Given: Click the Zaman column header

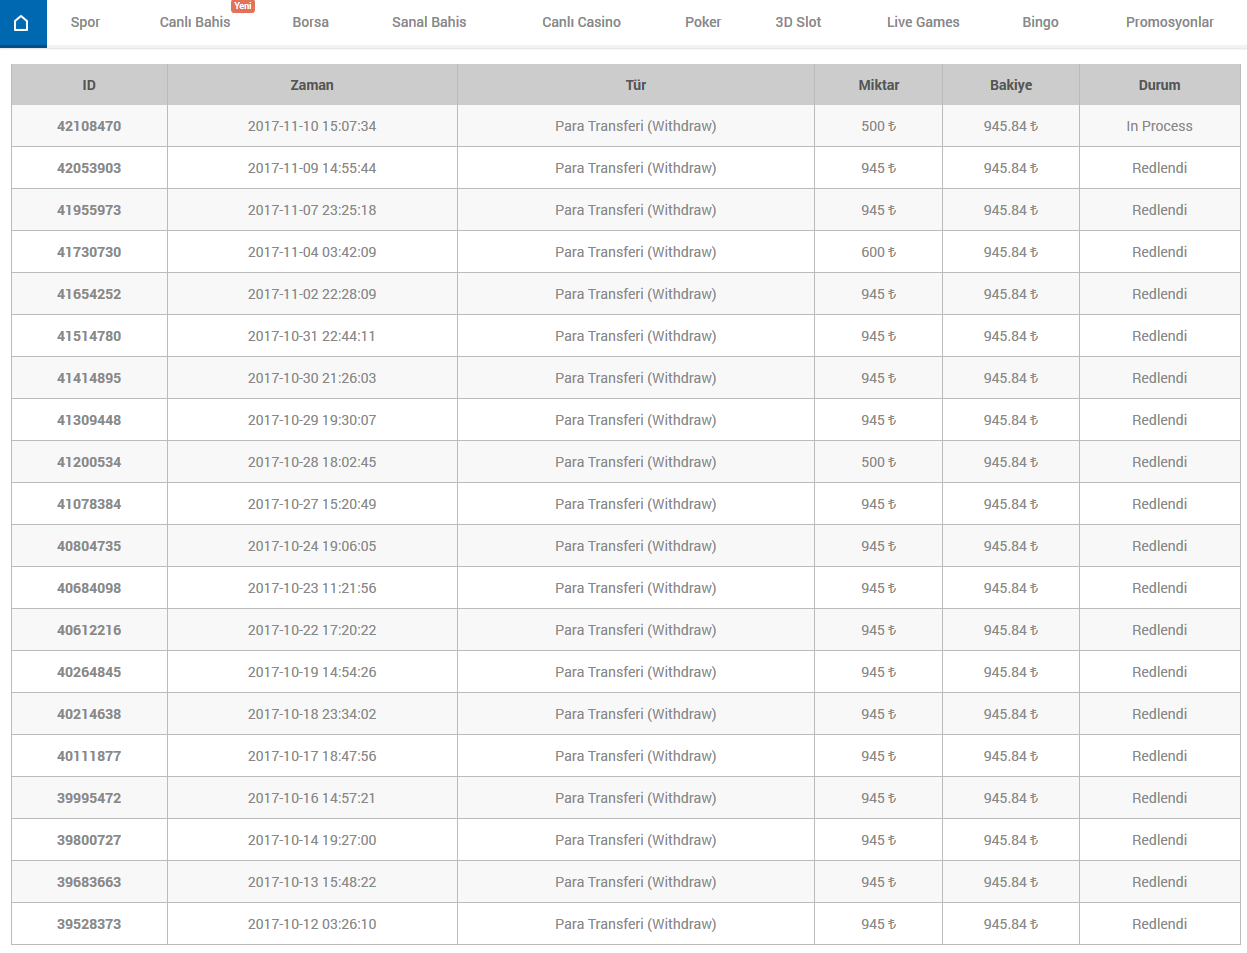Looking at the screenshot, I should pos(312,85).
